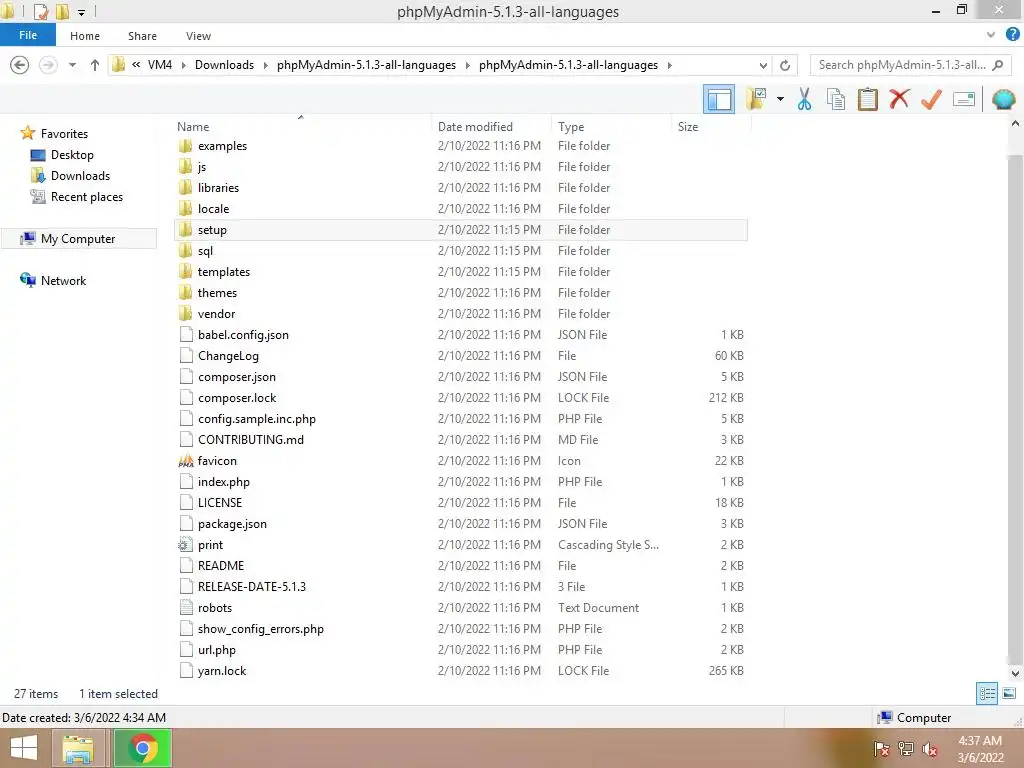
Task: Expand the arrow after Downloads breadcrumb
Action: click(266, 65)
